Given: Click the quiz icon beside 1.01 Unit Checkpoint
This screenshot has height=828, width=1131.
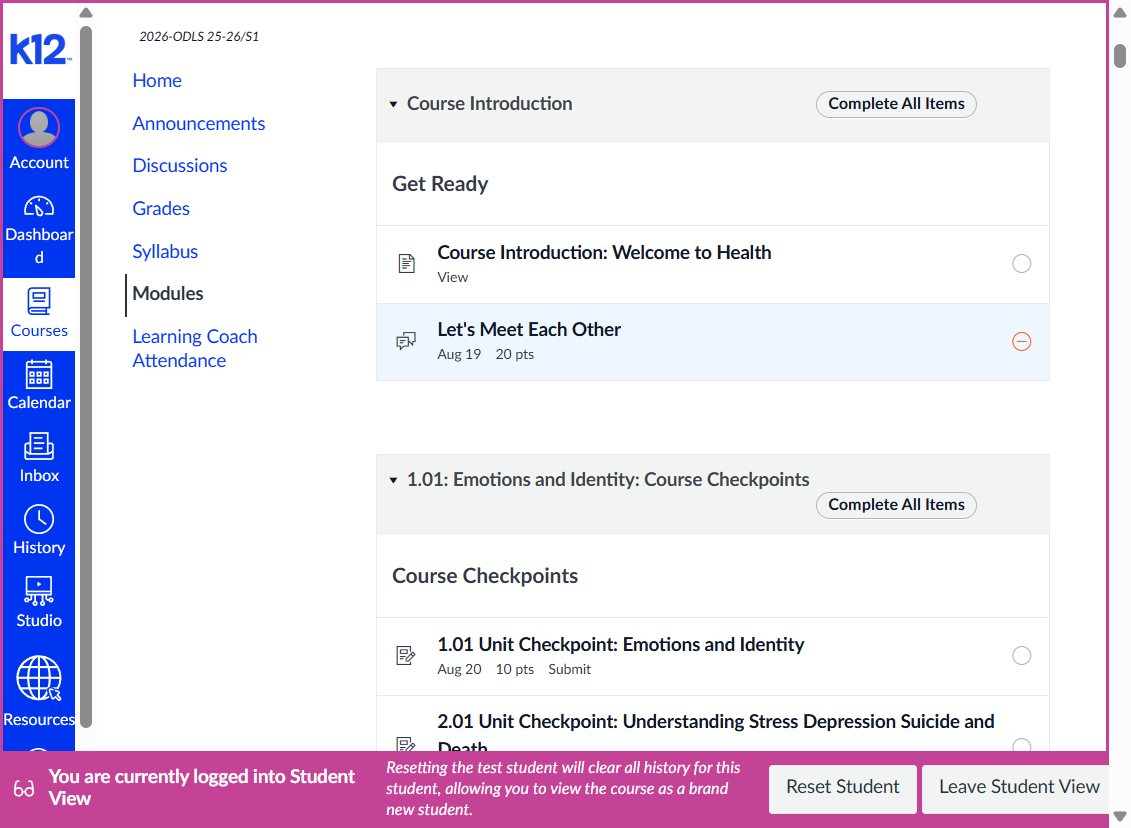Looking at the screenshot, I should click(406, 655).
